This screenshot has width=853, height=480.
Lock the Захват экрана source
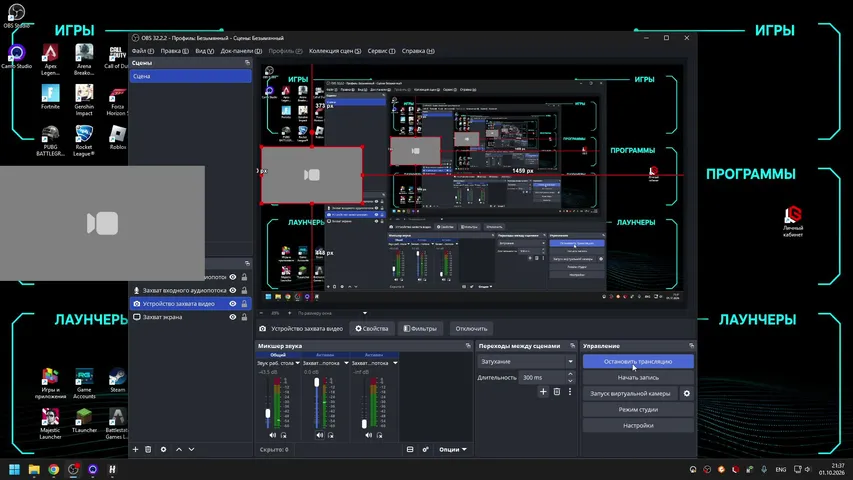point(244,317)
